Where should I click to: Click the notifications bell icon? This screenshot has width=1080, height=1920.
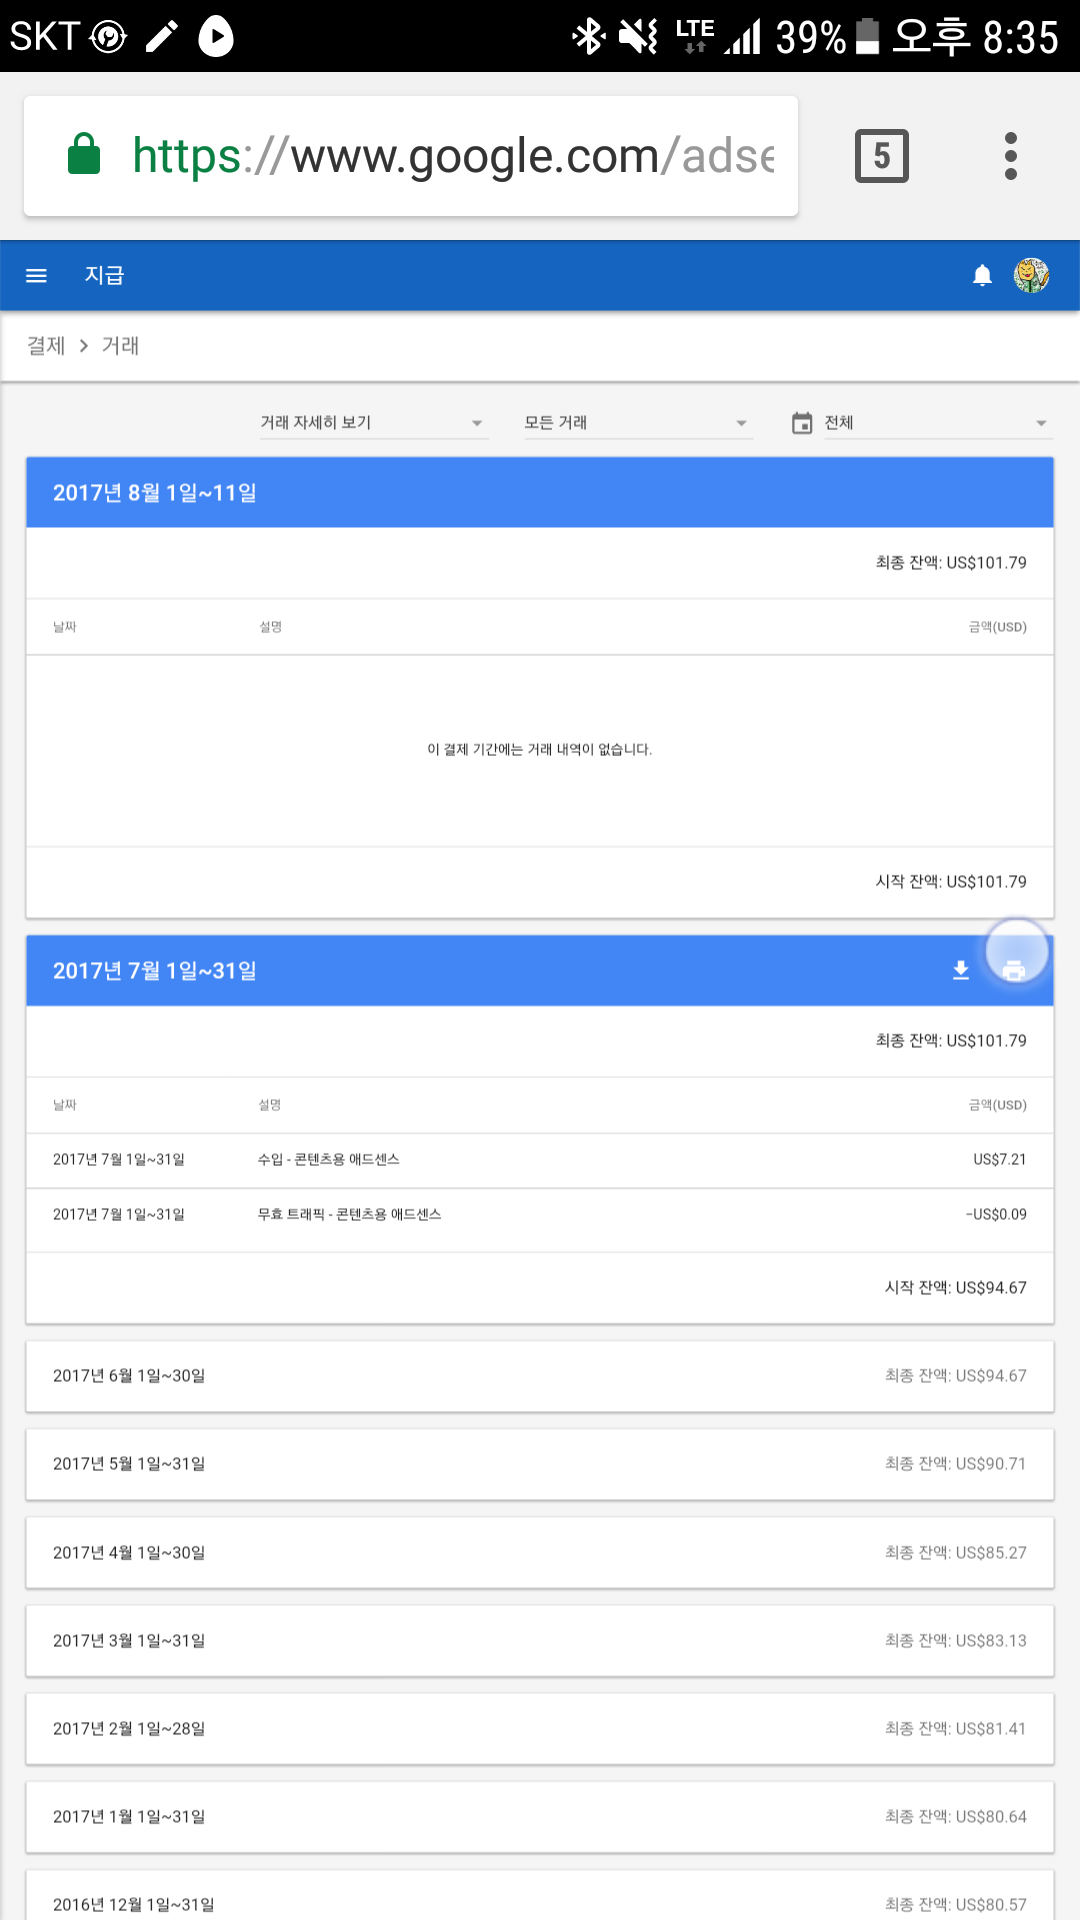[x=982, y=276]
